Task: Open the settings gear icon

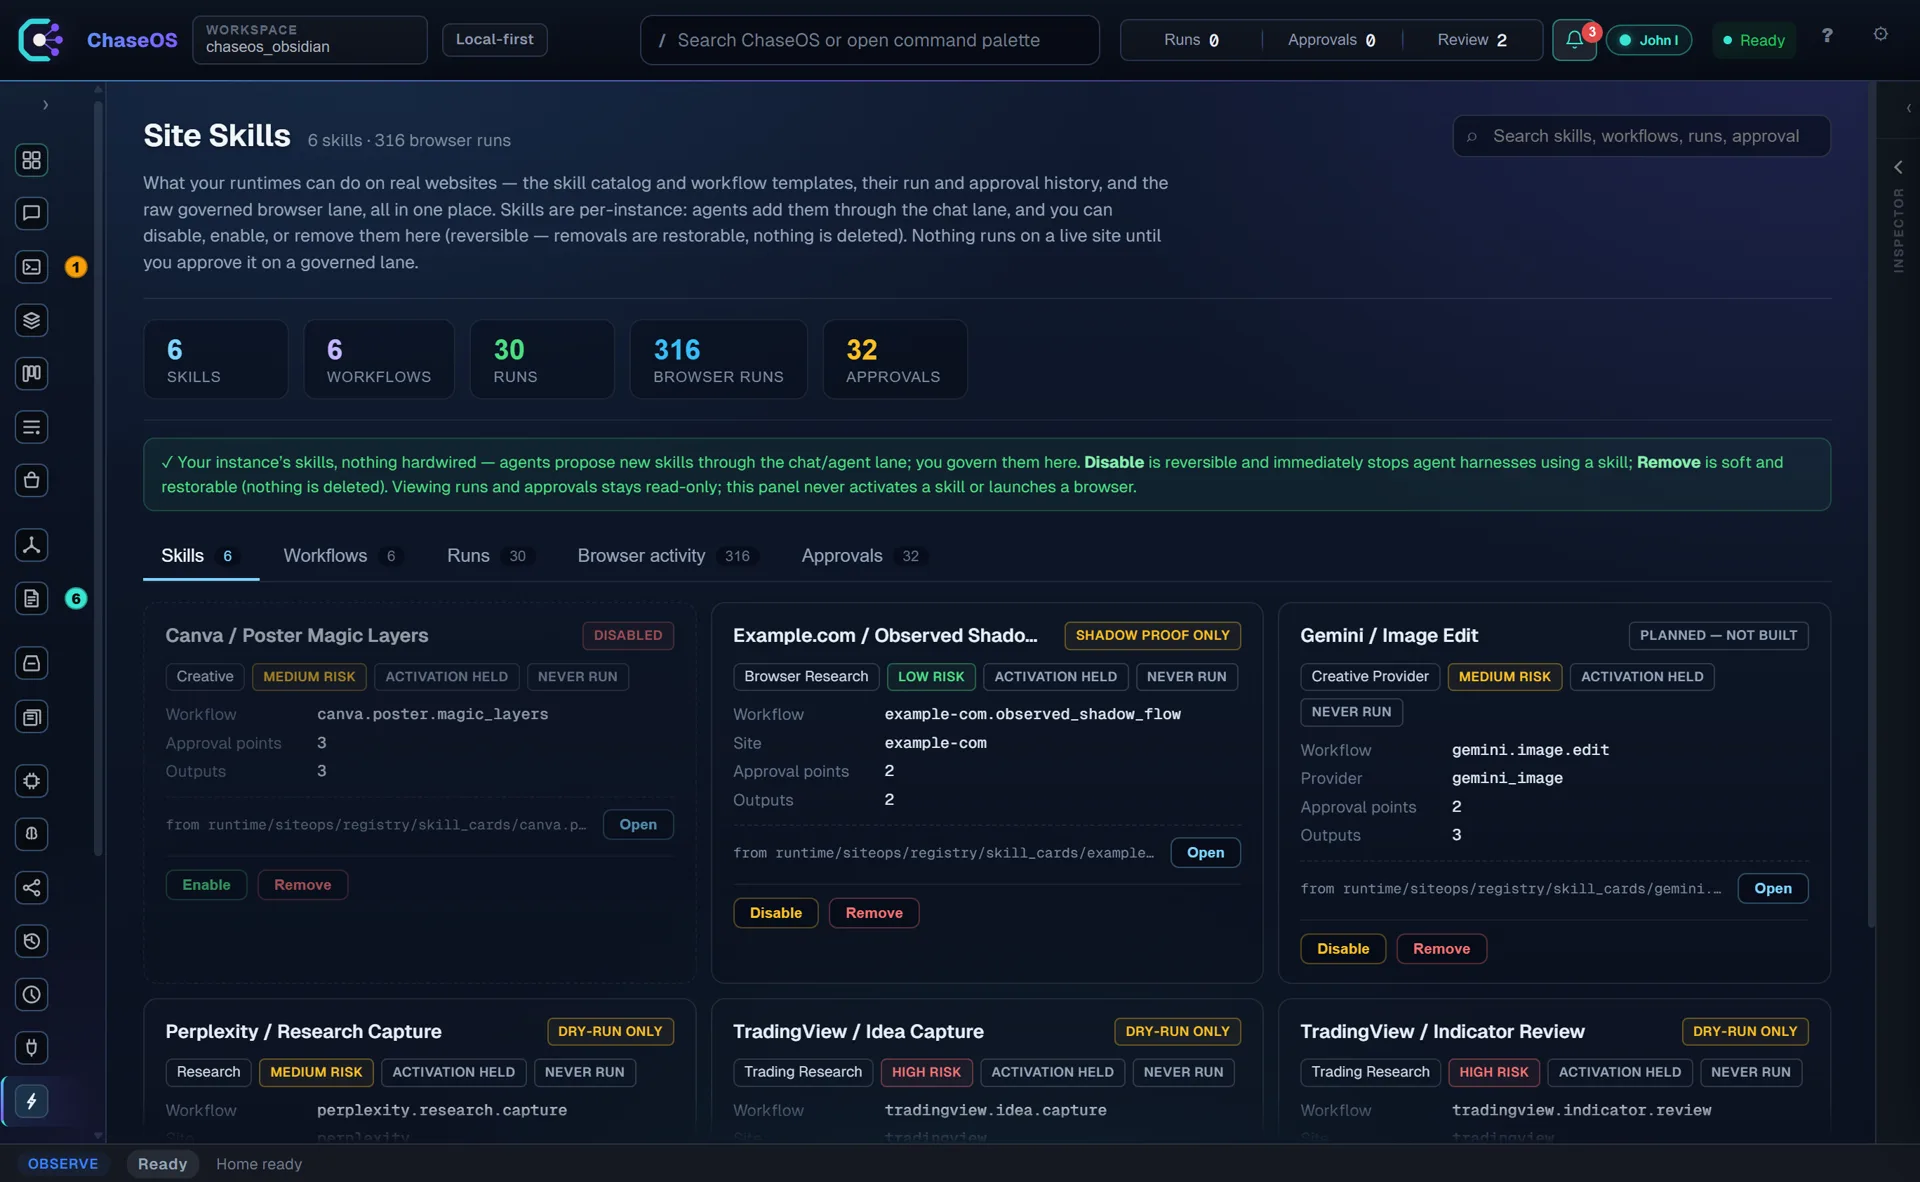Action: (1881, 34)
